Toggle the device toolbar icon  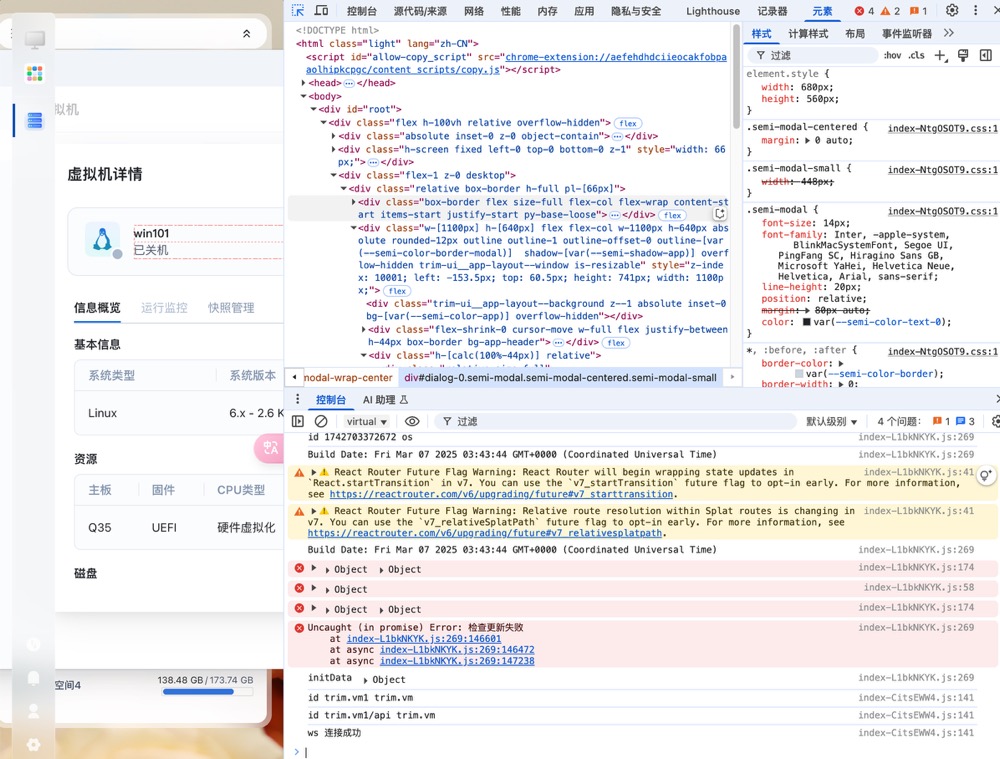pos(321,10)
